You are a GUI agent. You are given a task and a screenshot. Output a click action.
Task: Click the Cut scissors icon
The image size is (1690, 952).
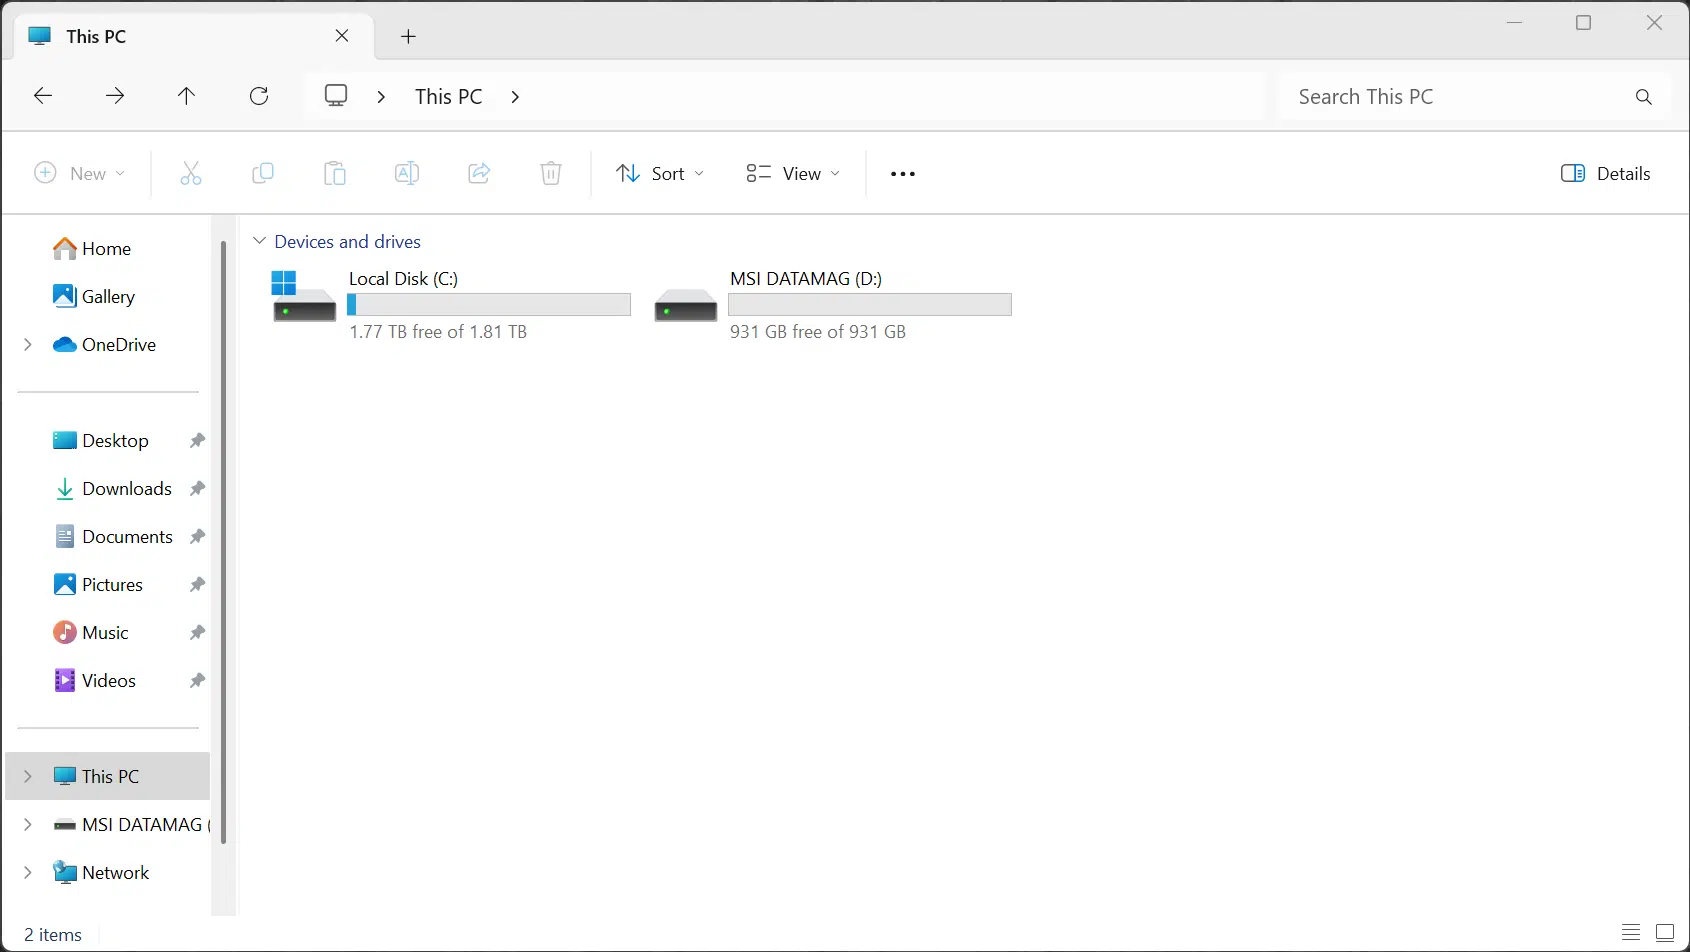coord(191,173)
